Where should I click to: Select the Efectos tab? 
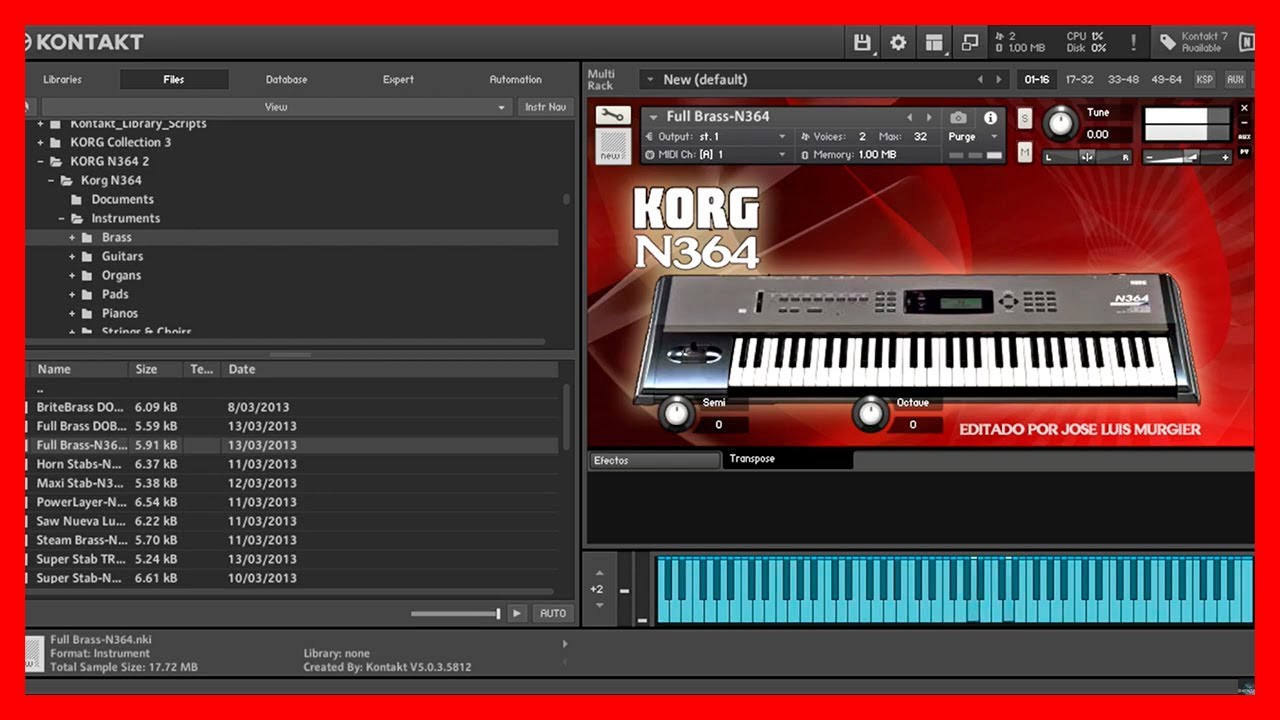tap(654, 460)
